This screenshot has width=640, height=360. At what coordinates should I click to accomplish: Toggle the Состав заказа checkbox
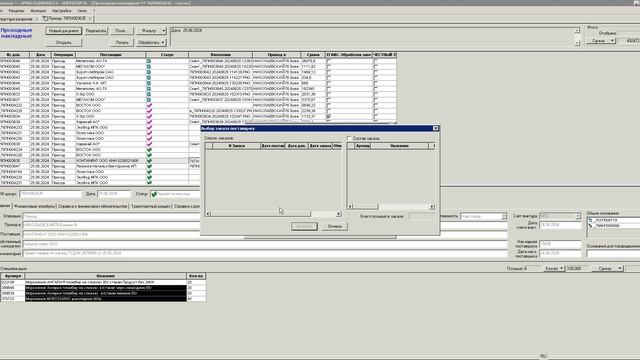(x=349, y=138)
